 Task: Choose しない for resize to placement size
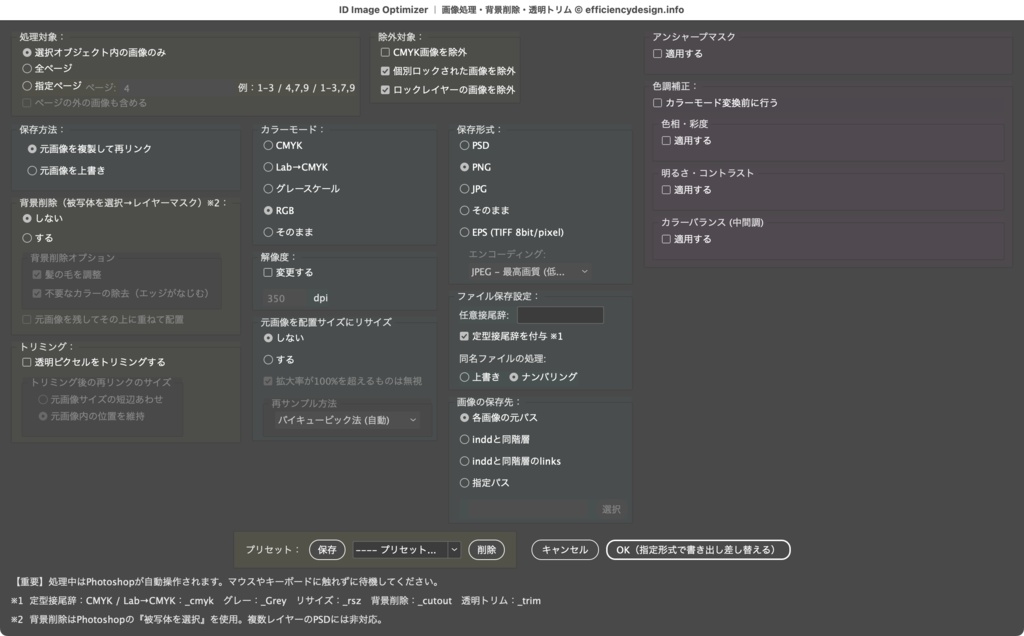click(283, 338)
